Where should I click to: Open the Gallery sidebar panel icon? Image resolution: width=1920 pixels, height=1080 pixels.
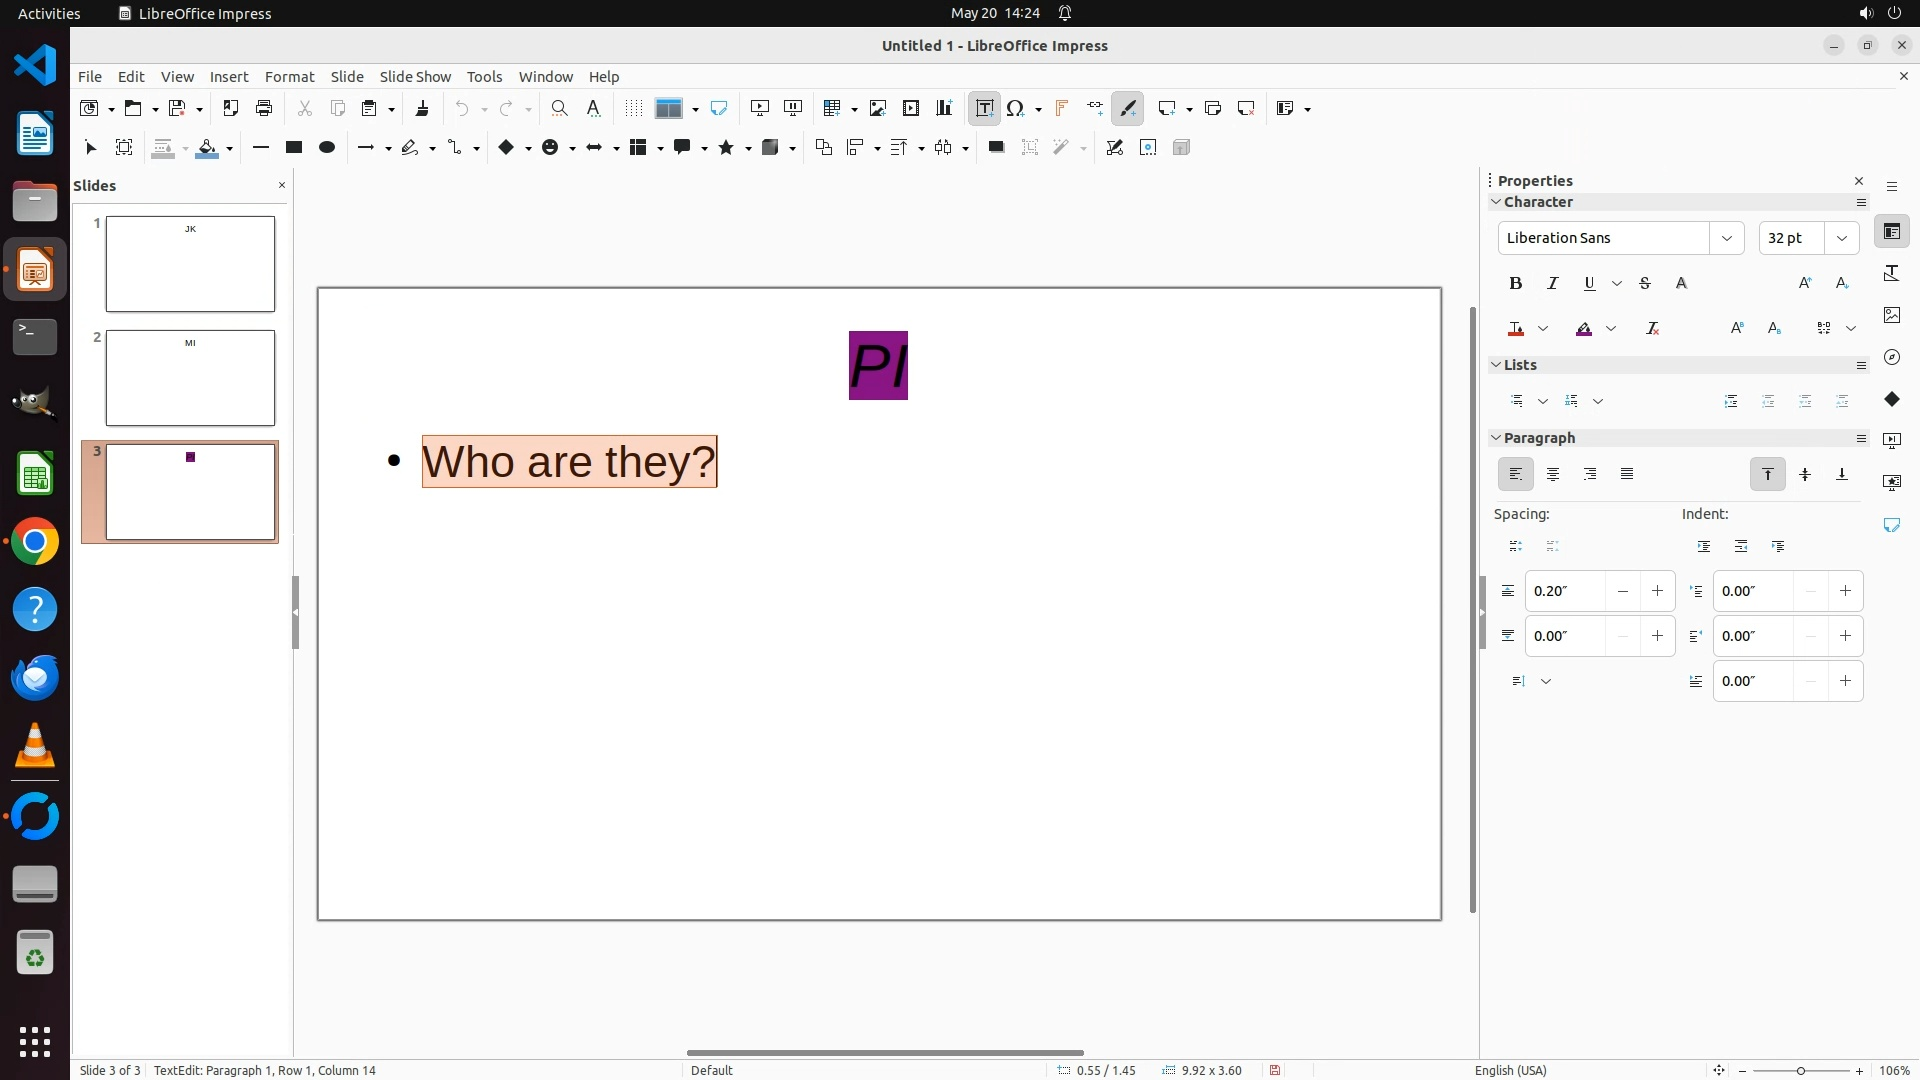(x=1891, y=315)
